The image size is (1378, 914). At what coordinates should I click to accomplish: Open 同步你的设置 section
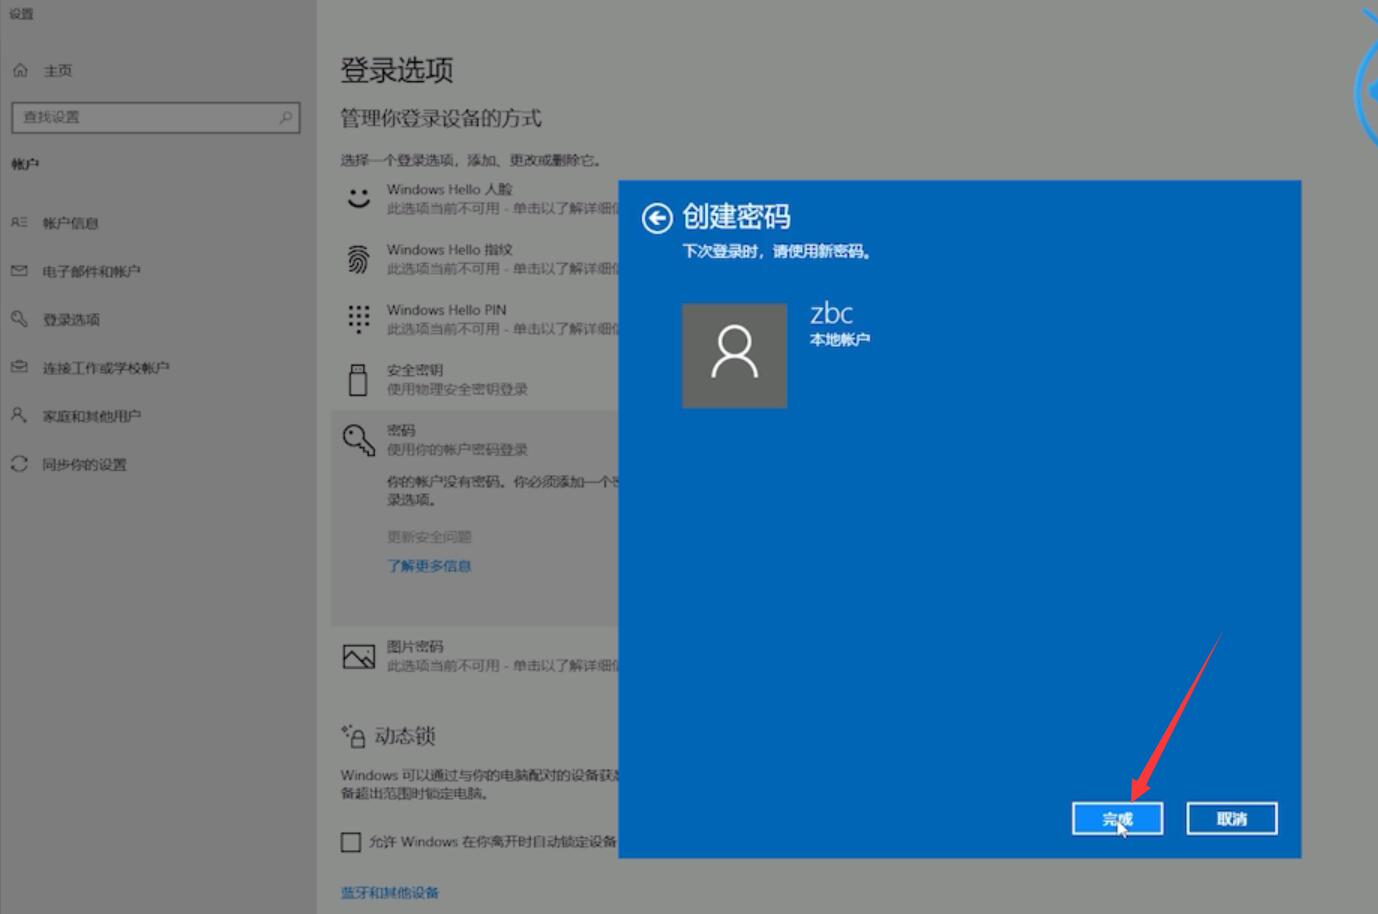tap(84, 464)
